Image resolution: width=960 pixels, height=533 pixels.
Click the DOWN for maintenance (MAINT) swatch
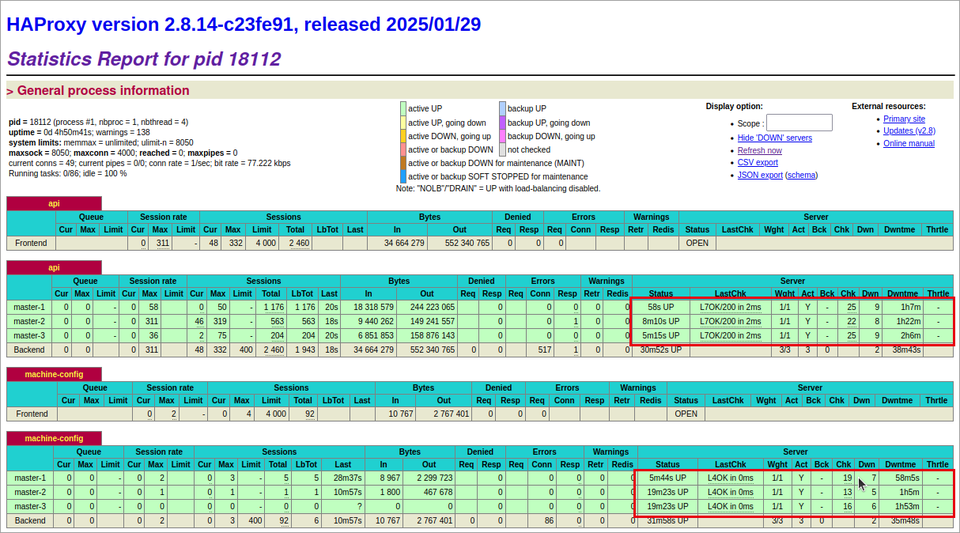(x=403, y=163)
